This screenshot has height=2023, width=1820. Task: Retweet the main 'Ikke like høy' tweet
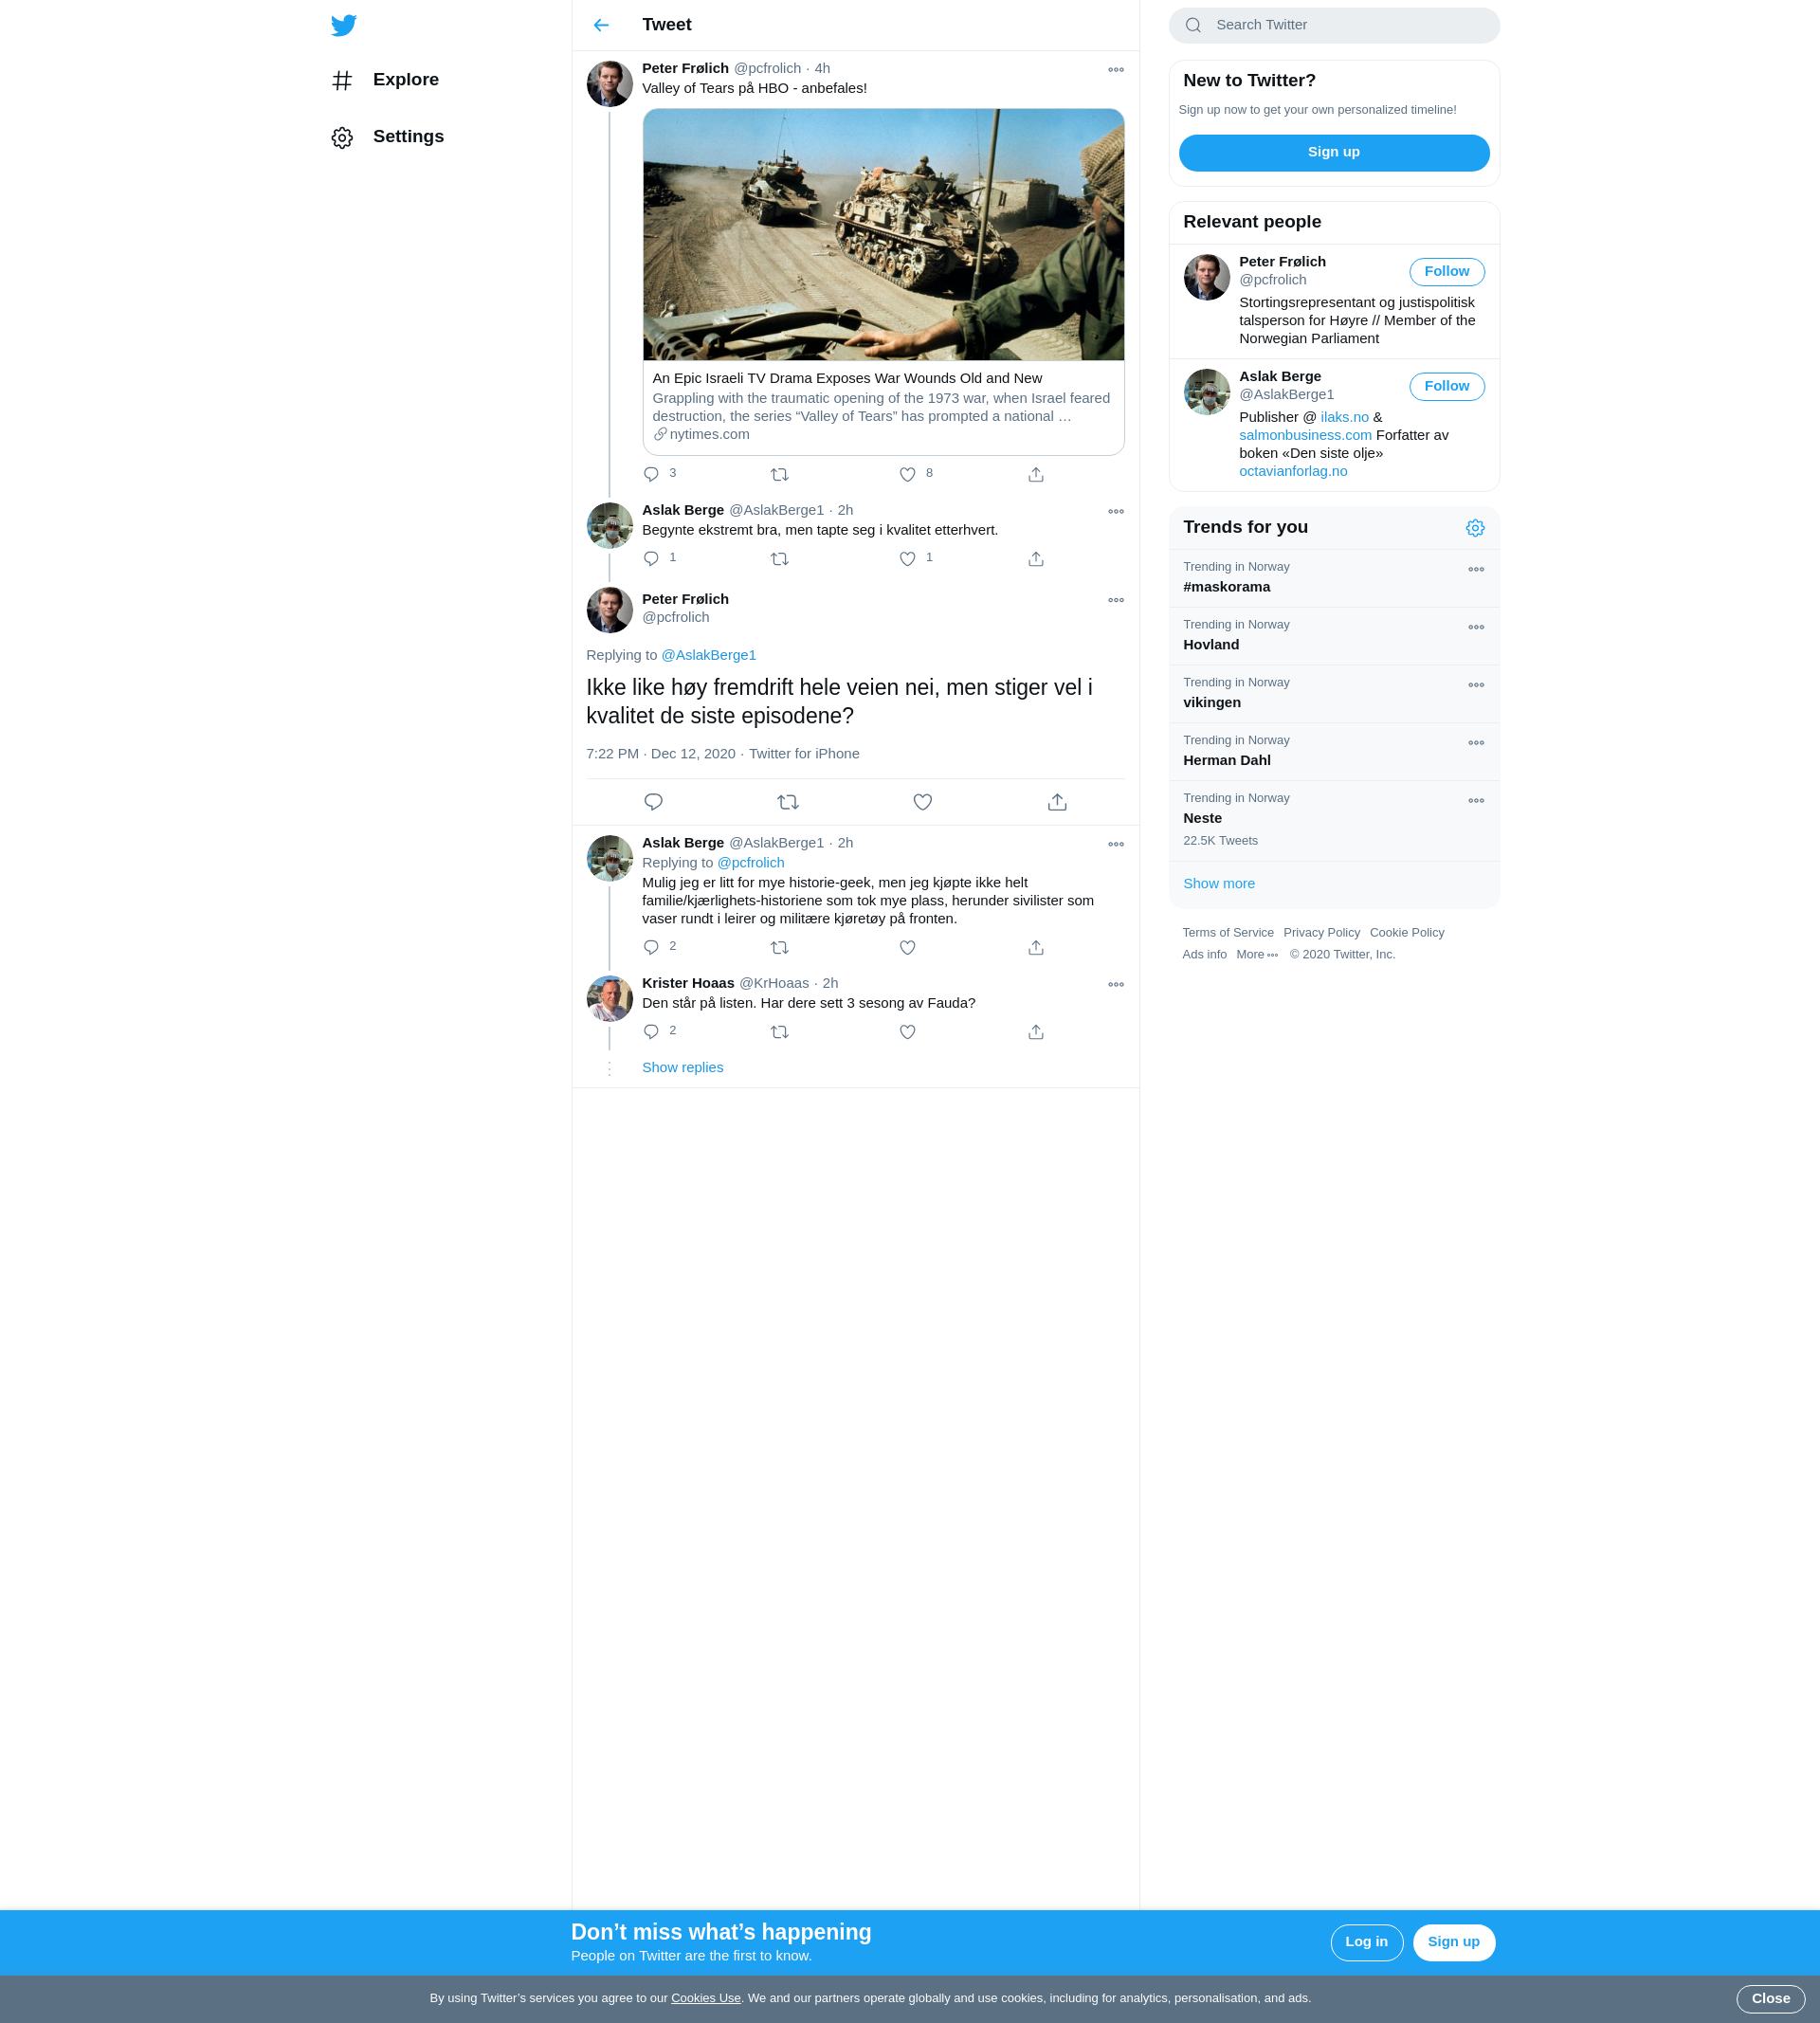point(788,802)
